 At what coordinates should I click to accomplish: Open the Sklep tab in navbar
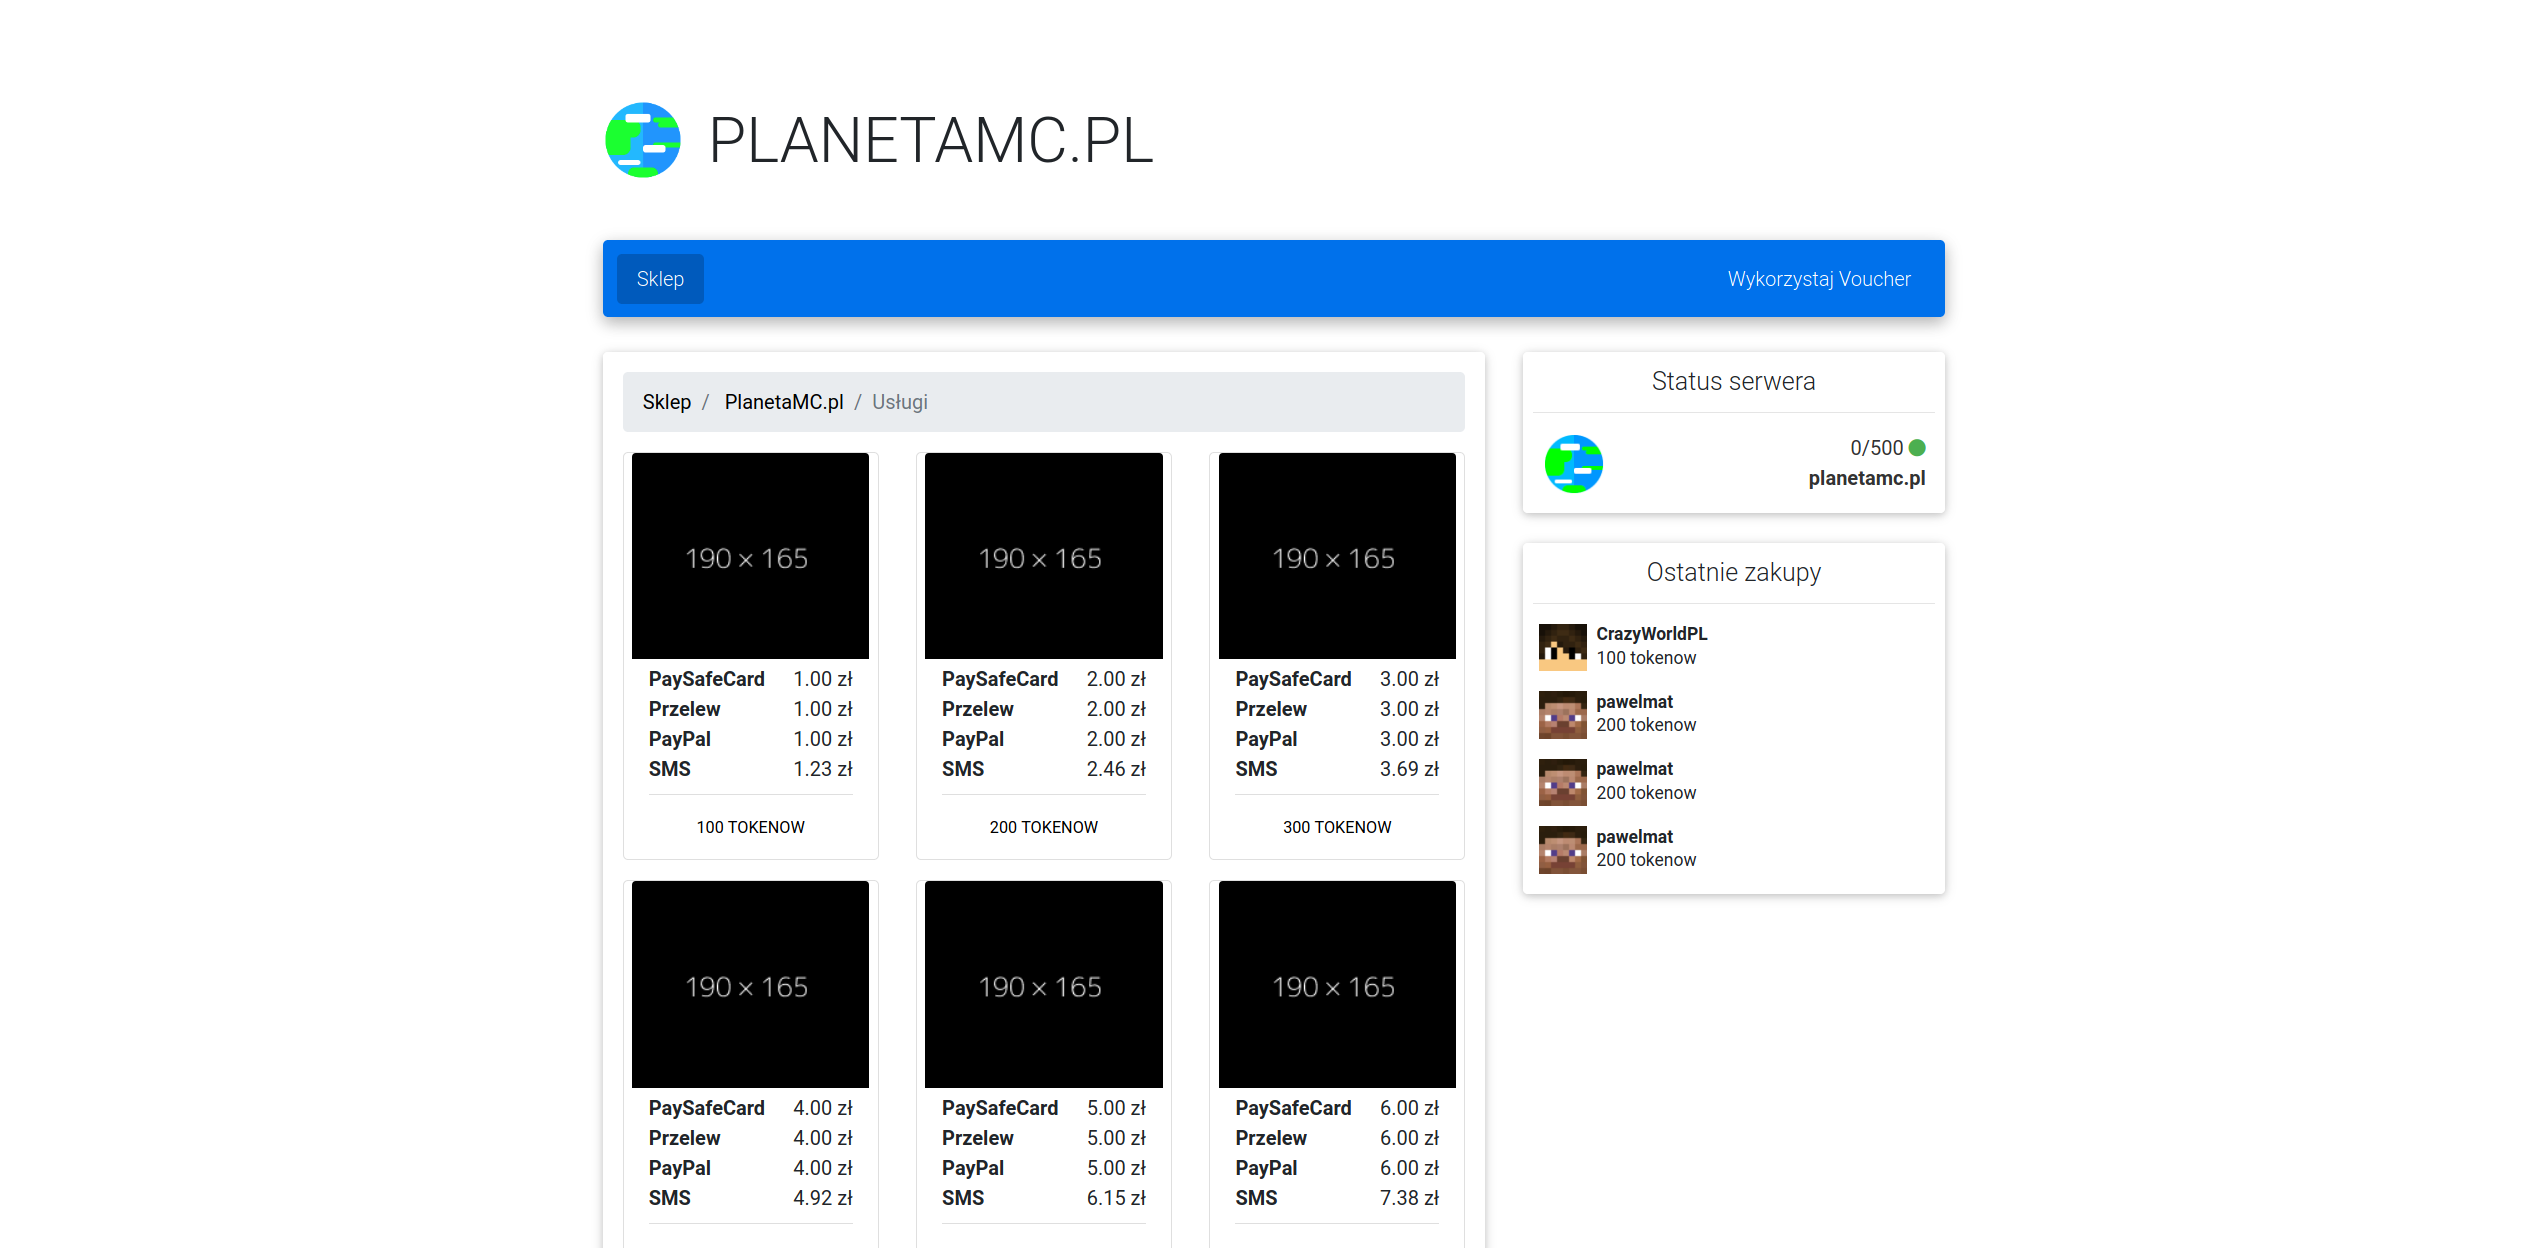click(x=660, y=279)
